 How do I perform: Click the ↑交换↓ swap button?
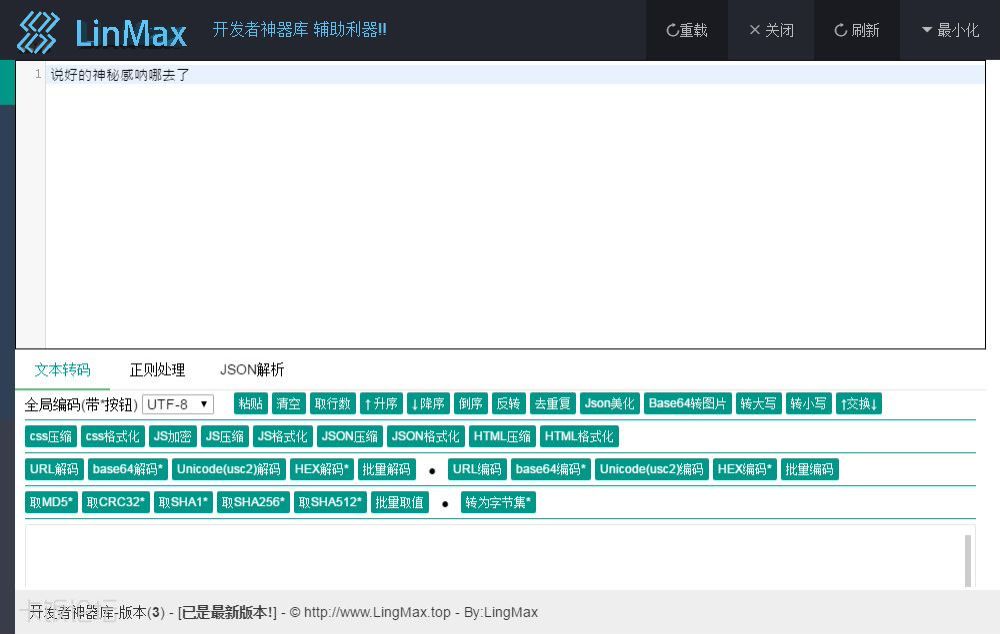click(x=858, y=404)
